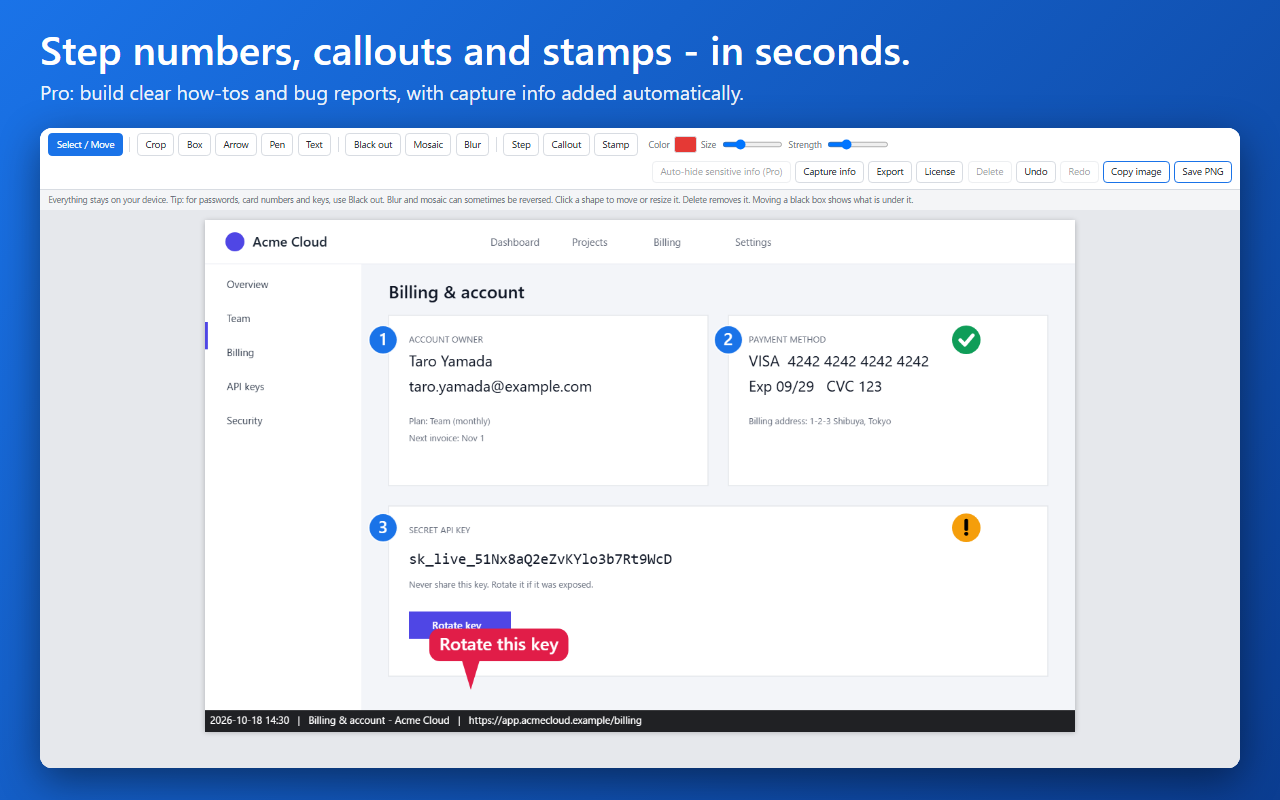This screenshot has height=800, width=1280.
Task: Select the Mosaic tool
Action: (x=428, y=145)
